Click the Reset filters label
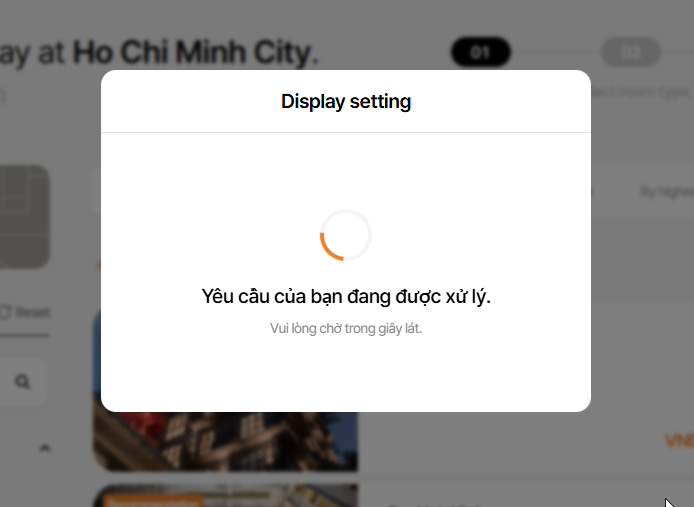This screenshot has height=507, width=694. (32, 312)
